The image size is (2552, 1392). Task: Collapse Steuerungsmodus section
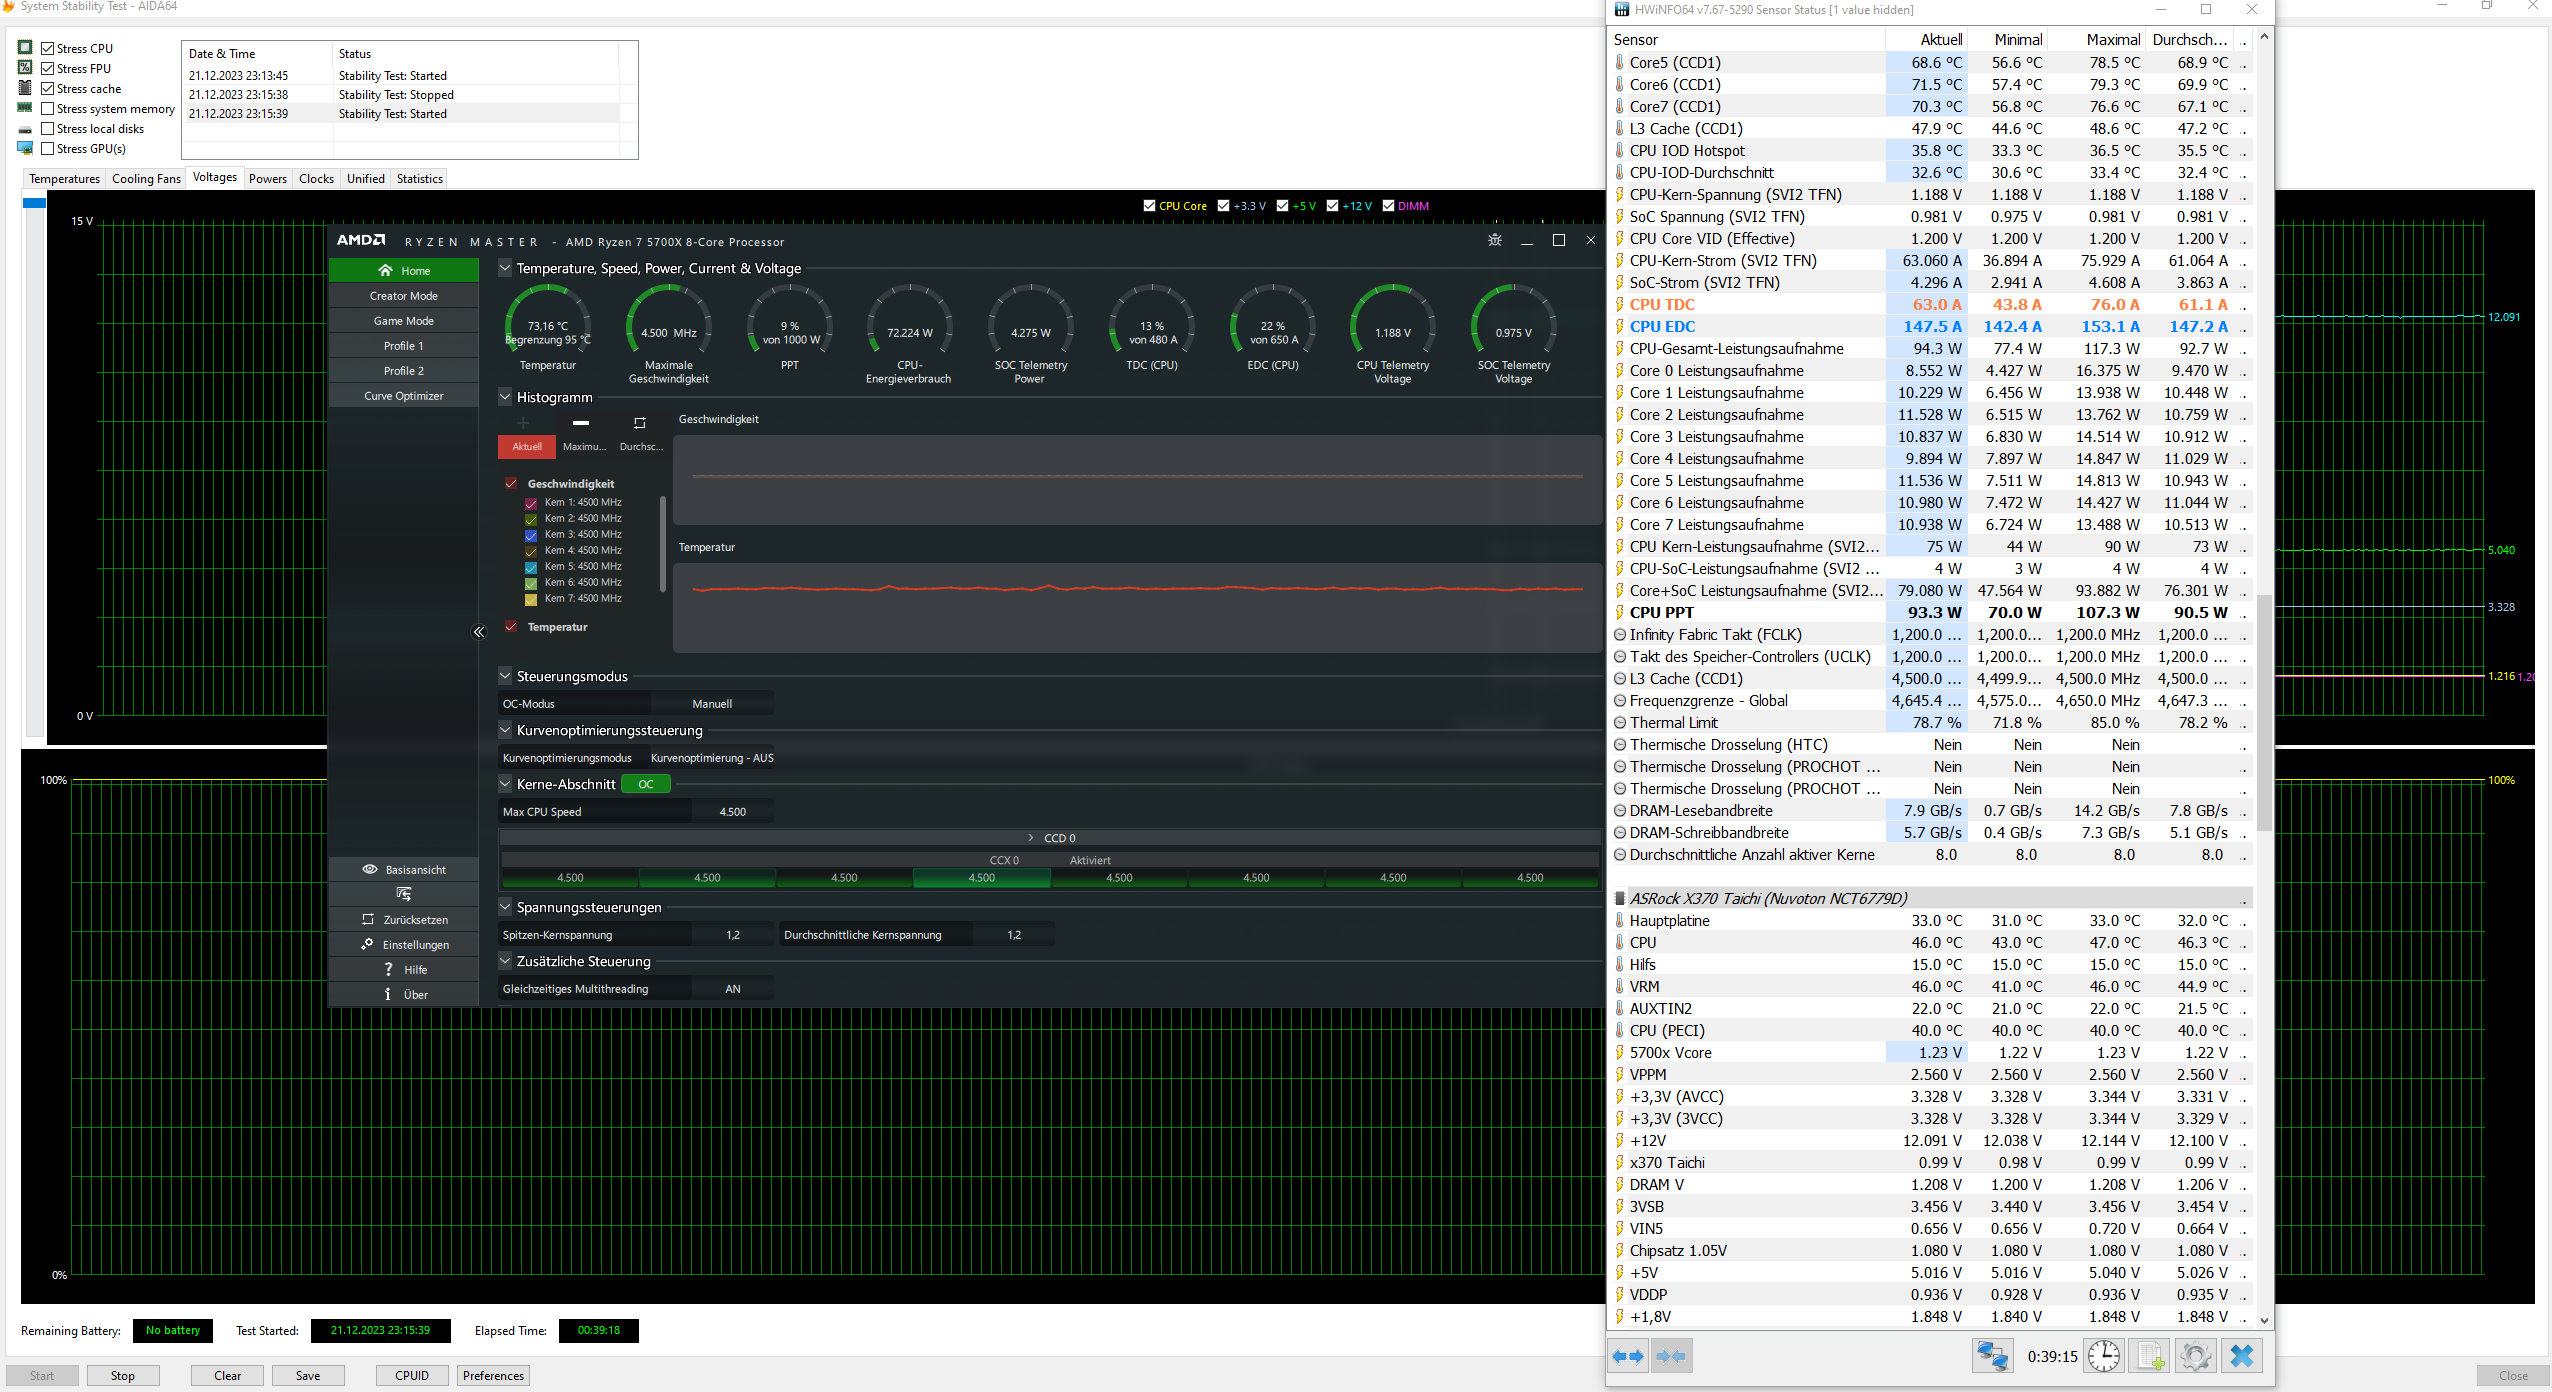505,676
